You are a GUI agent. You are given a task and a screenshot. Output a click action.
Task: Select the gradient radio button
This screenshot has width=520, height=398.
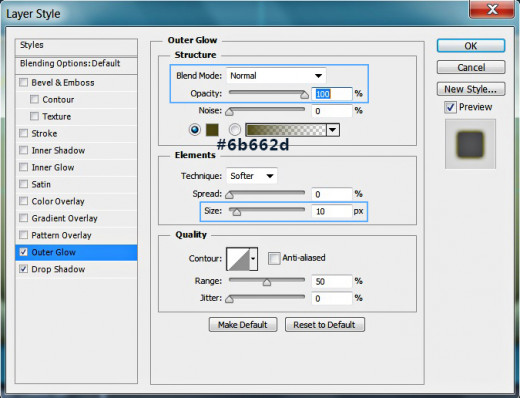(235, 129)
